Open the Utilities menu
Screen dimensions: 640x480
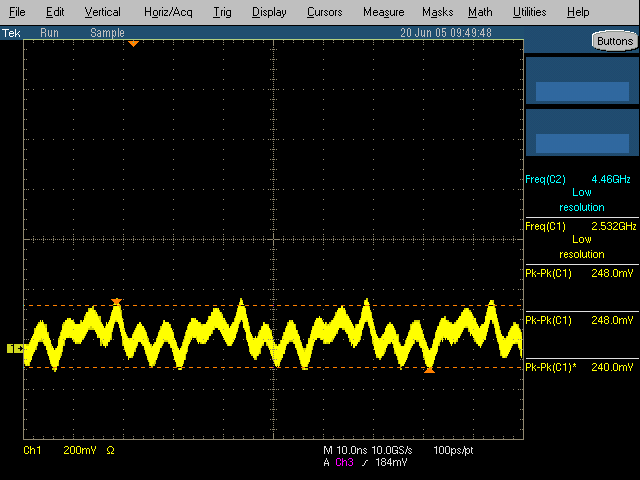(x=529, y=12)
